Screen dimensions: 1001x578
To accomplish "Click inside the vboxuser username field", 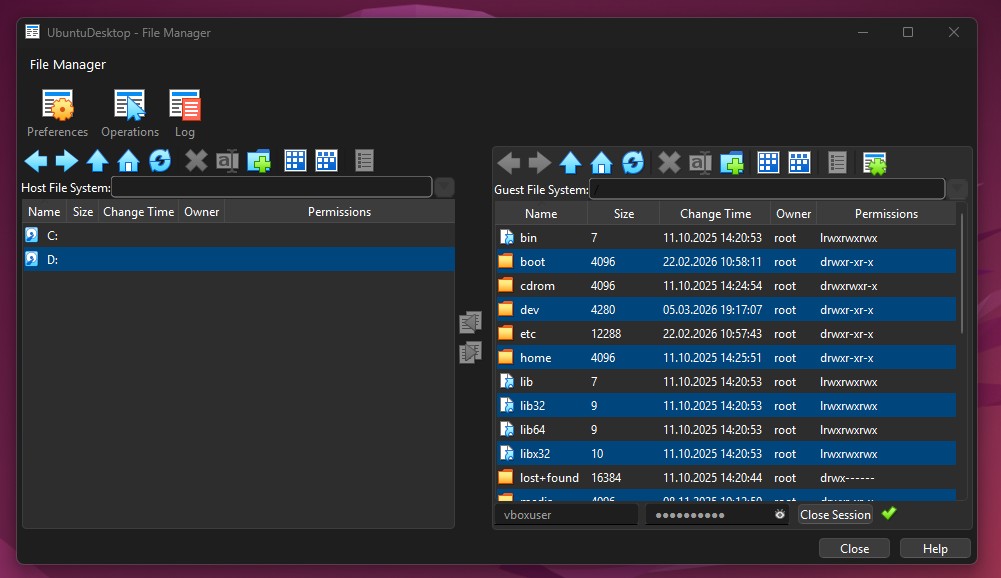I will coord(565,514).
